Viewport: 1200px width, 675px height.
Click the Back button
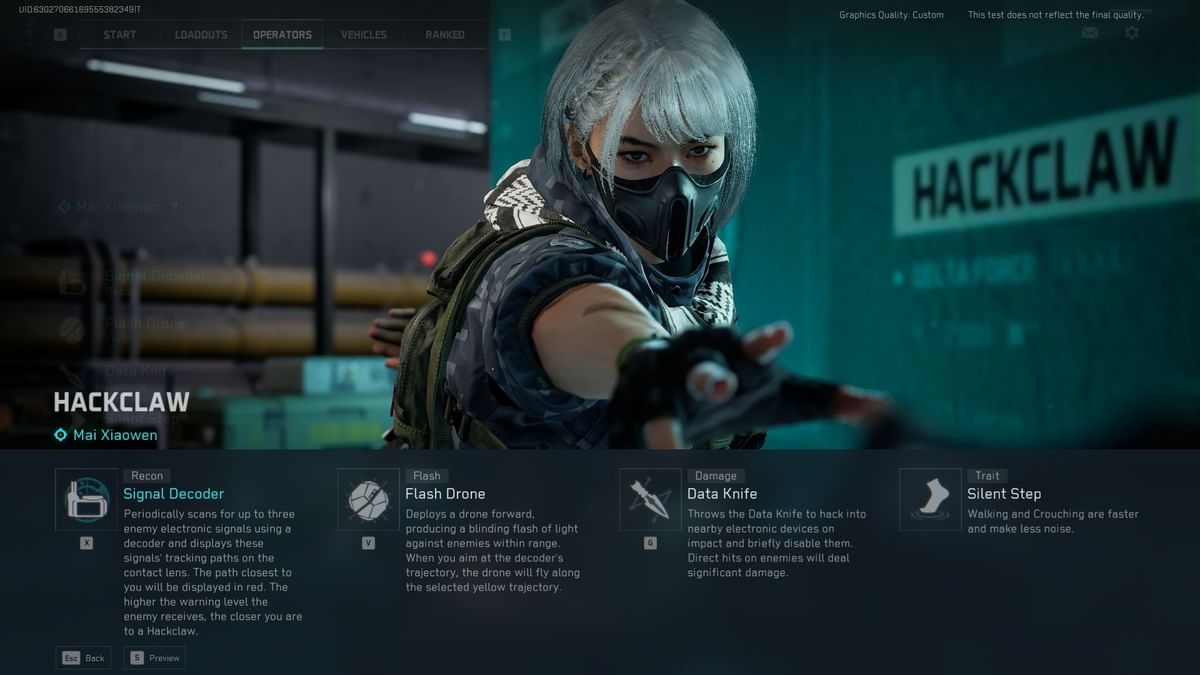[83, 657]
